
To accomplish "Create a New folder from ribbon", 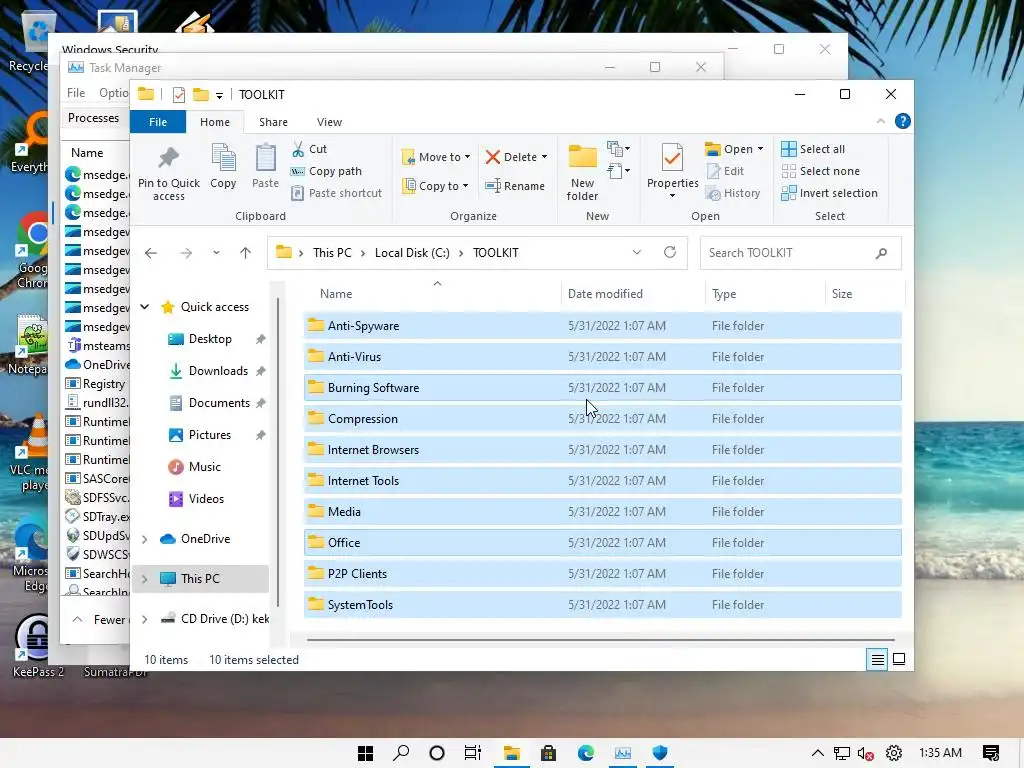I will (x=582, y=172).
